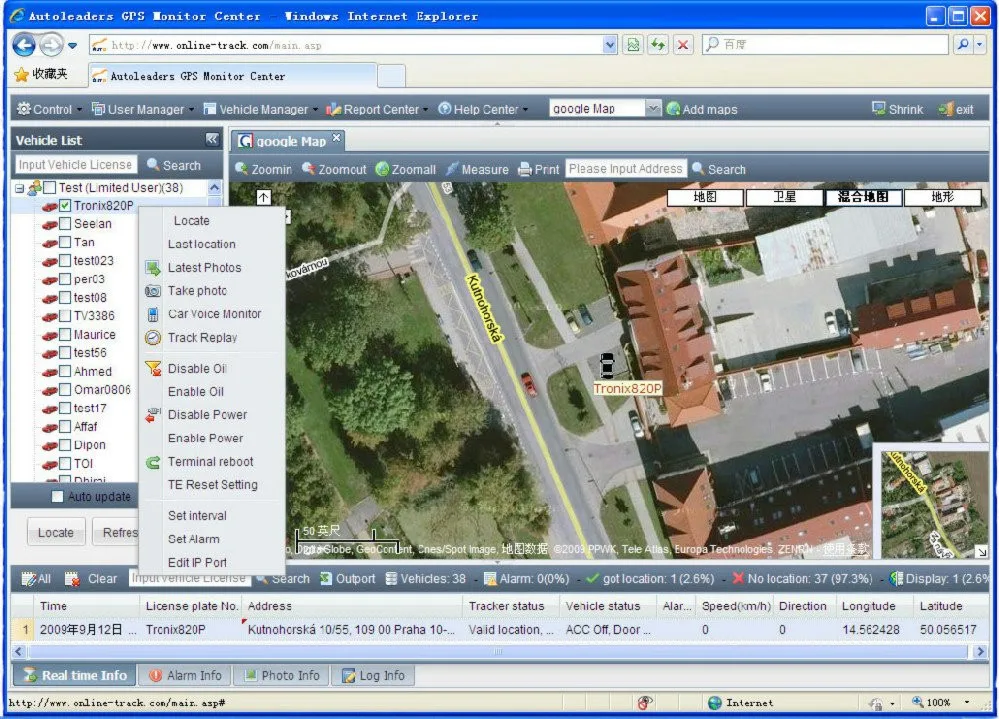Click the IE stop loading X icon
999x719 pixels.
pos(683,45)
